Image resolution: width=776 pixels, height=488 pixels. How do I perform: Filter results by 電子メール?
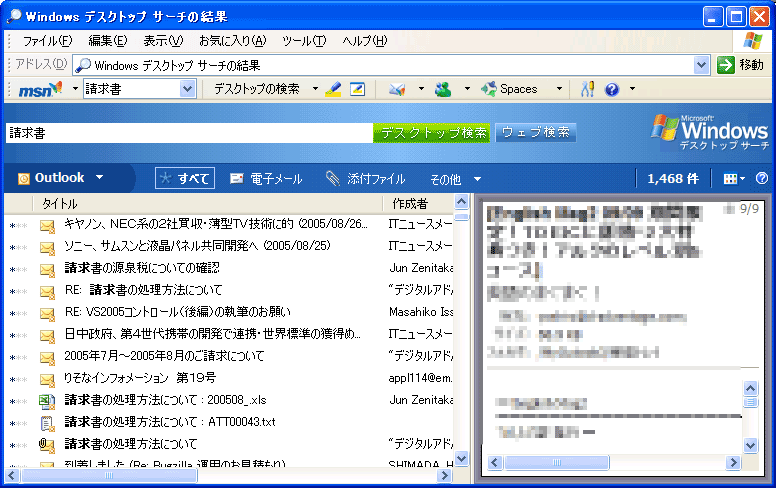266,179
